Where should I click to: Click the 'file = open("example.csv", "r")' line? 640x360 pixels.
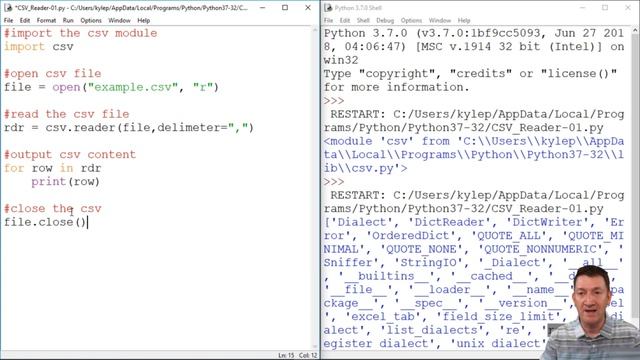click(111, 87)
